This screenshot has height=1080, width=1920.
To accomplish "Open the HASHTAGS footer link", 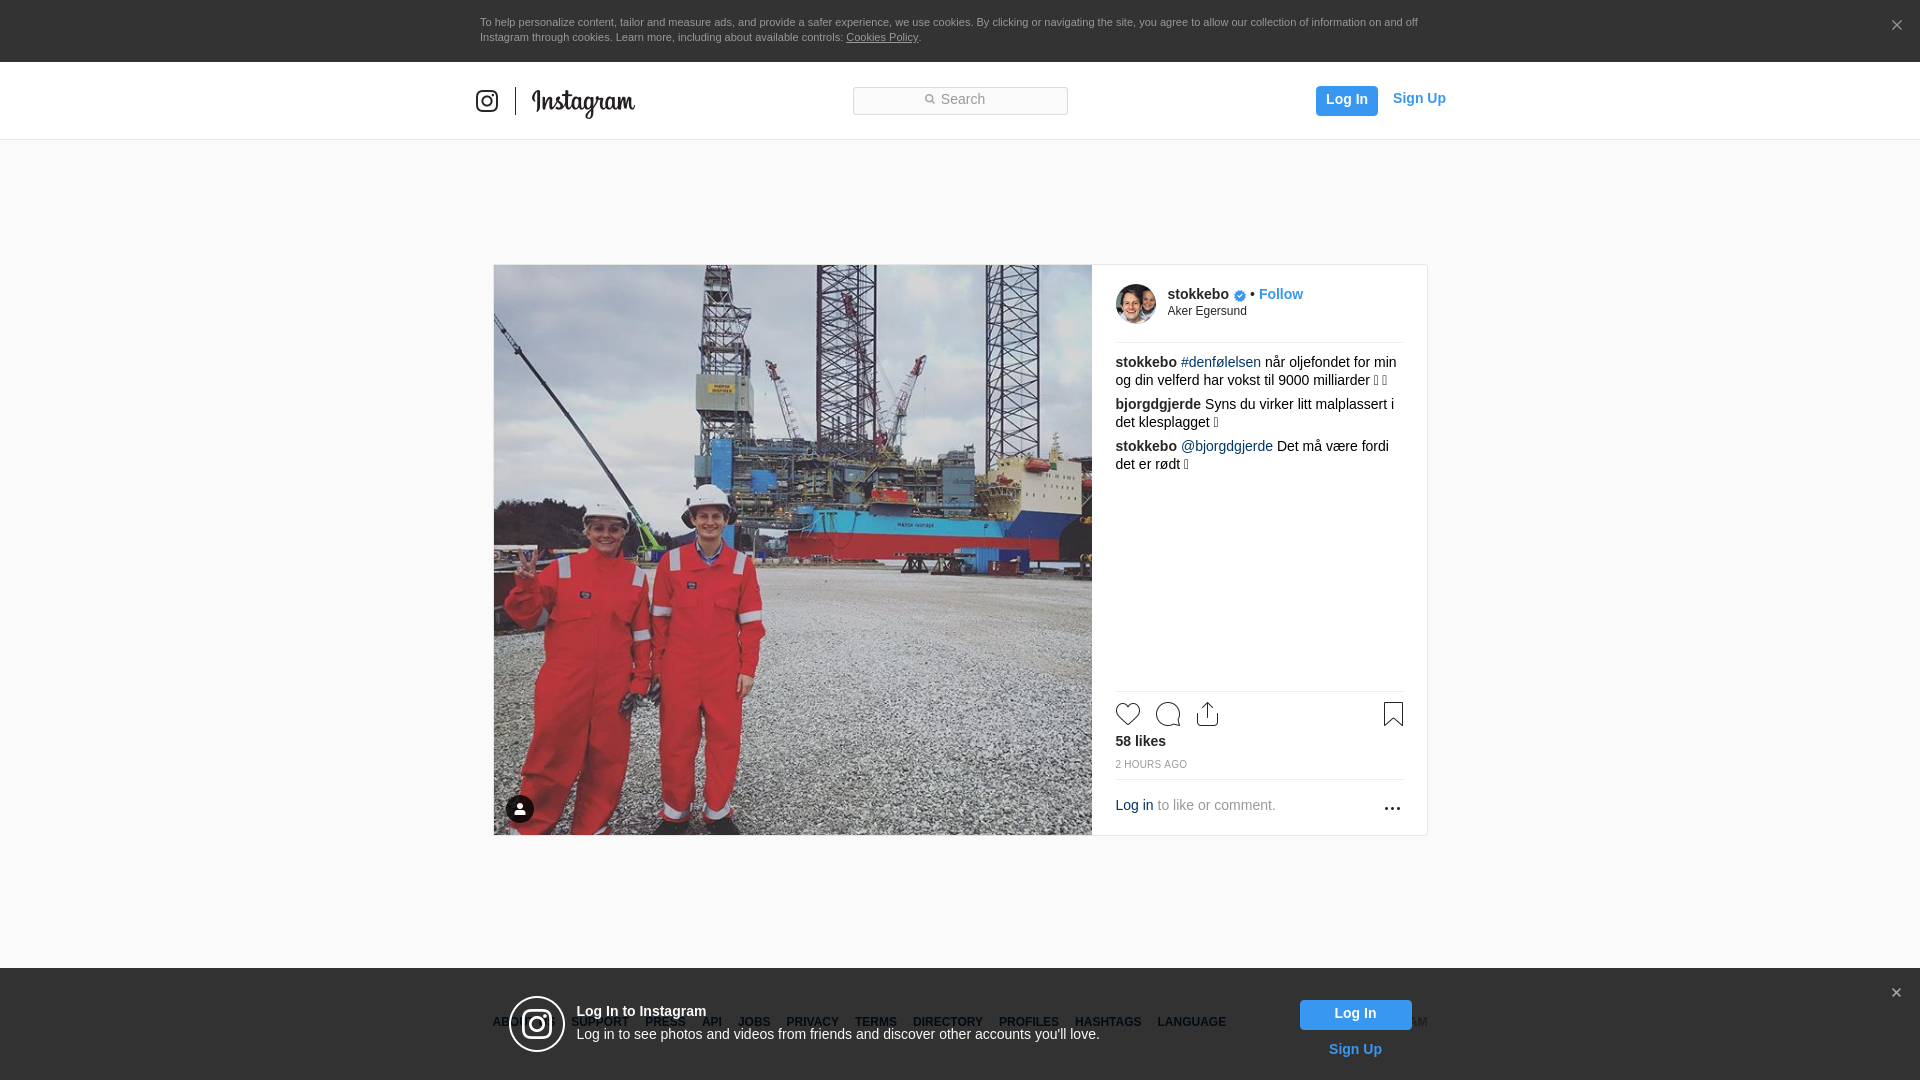I will point(1107,1022).
